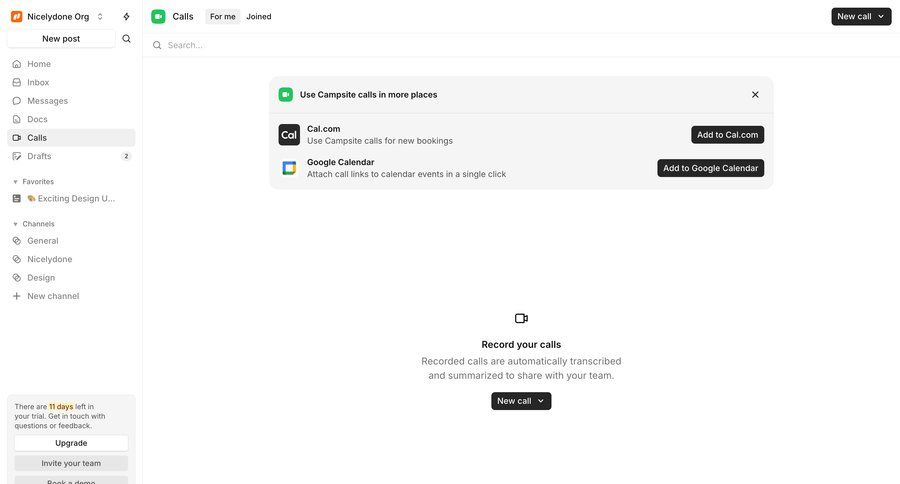900x484 pixels.
Task: Collapse the Channels section triangle
Action: click(15, 224)
